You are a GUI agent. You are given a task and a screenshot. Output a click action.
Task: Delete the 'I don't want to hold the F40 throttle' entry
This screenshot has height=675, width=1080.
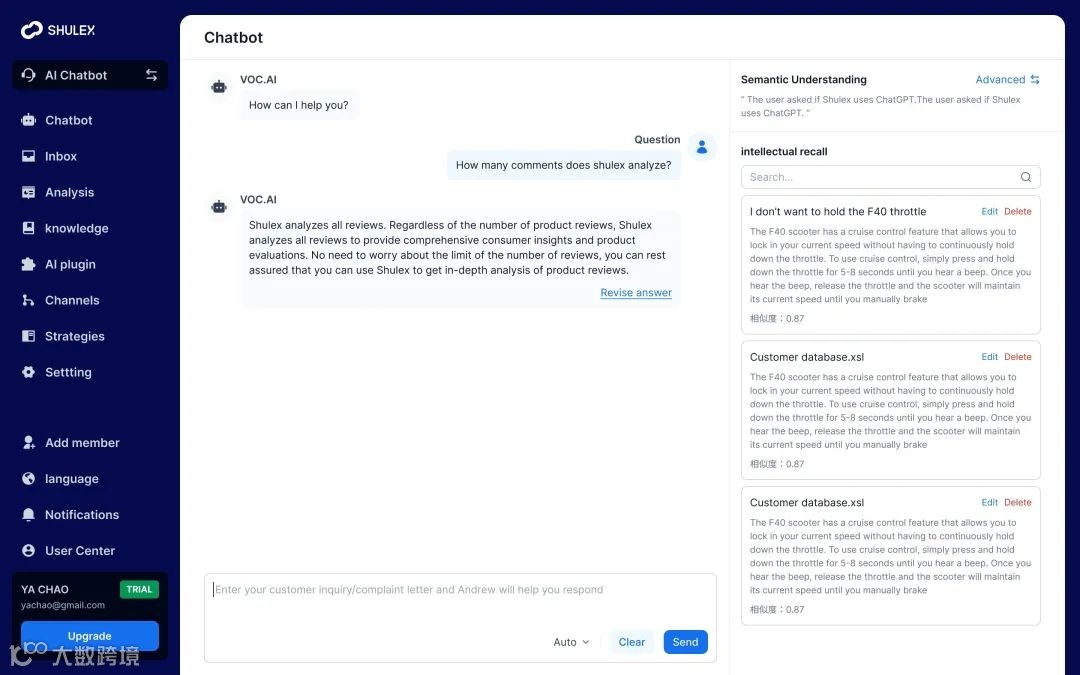pos(1017,211)
